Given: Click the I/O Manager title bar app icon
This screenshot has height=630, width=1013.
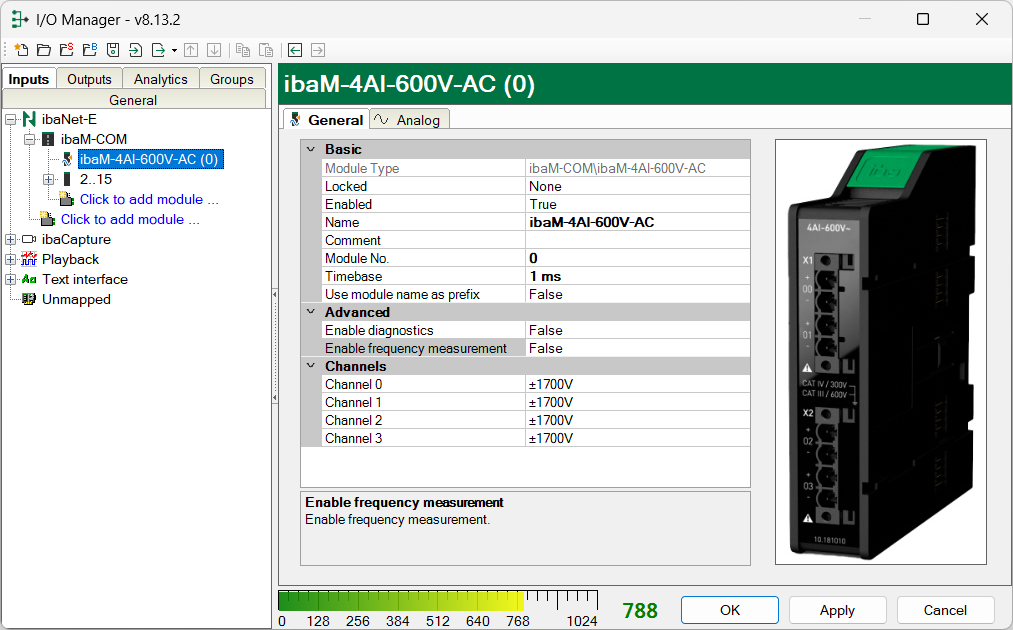Looking at the screenshot, I should point(20,19).
